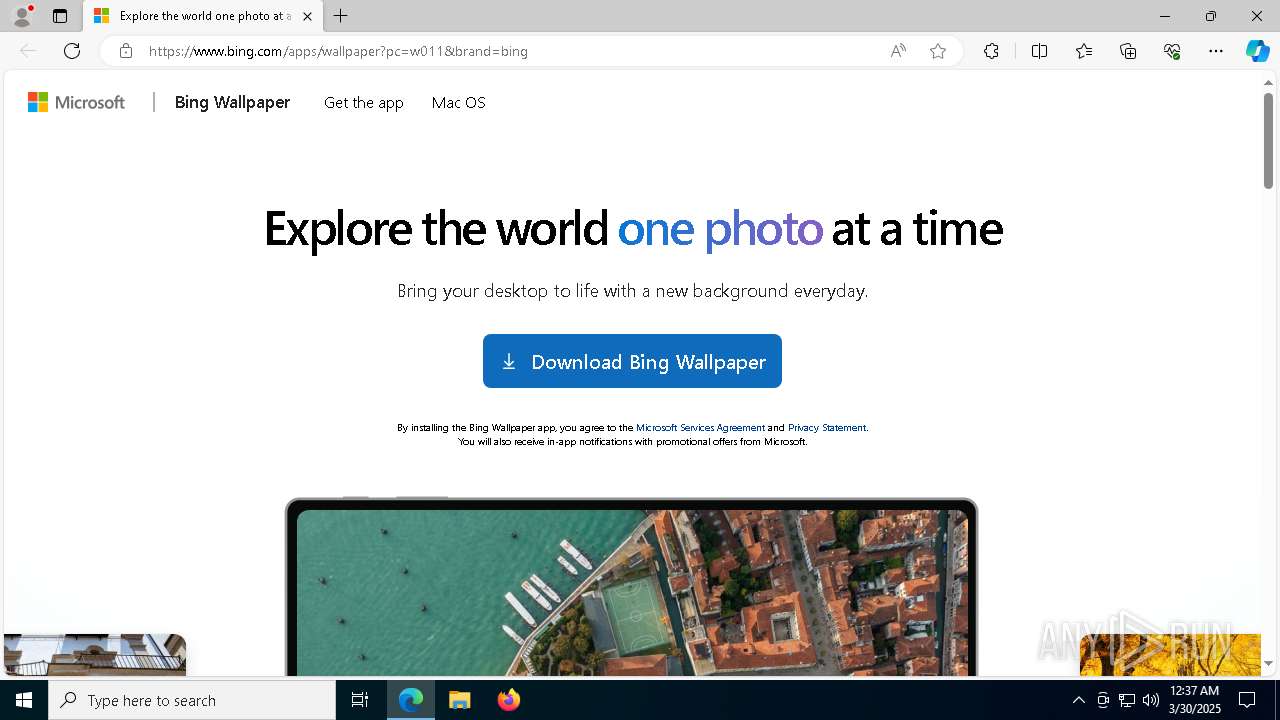This screenshot has height=720, width=1280.
Task: Open the browser profile icon
Action: pyautogui.click(x=22, y=16)
